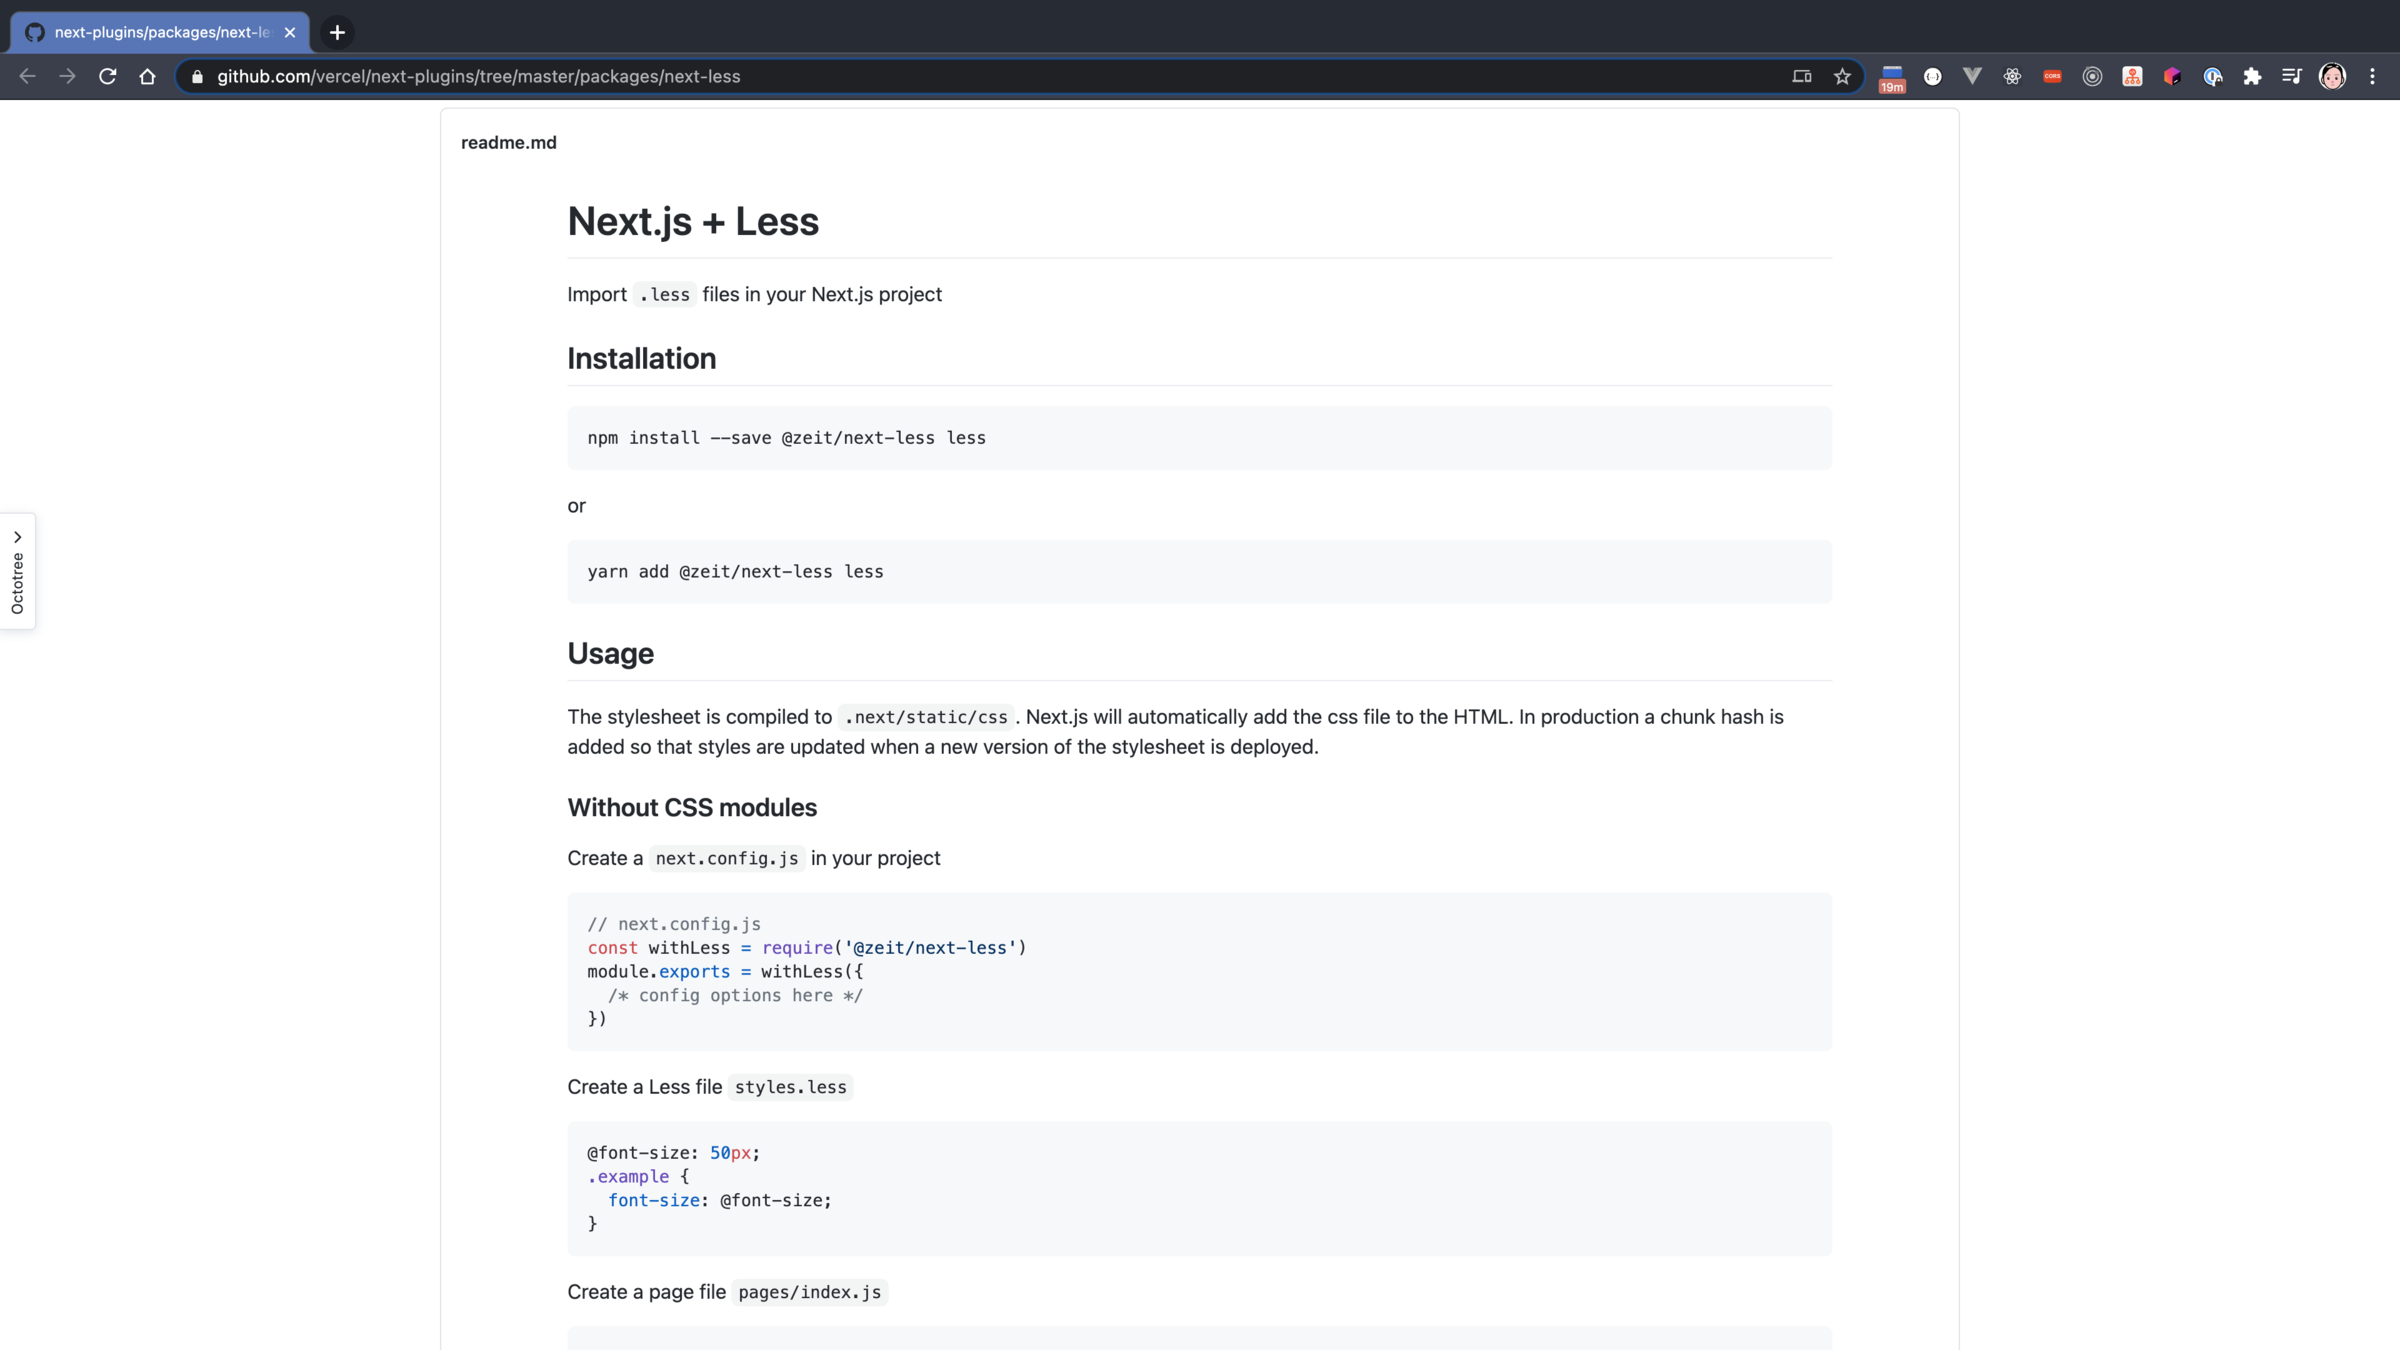The image size is (2400, 1350).
Task: Click the Installation heading
Action: click(641, 359)
